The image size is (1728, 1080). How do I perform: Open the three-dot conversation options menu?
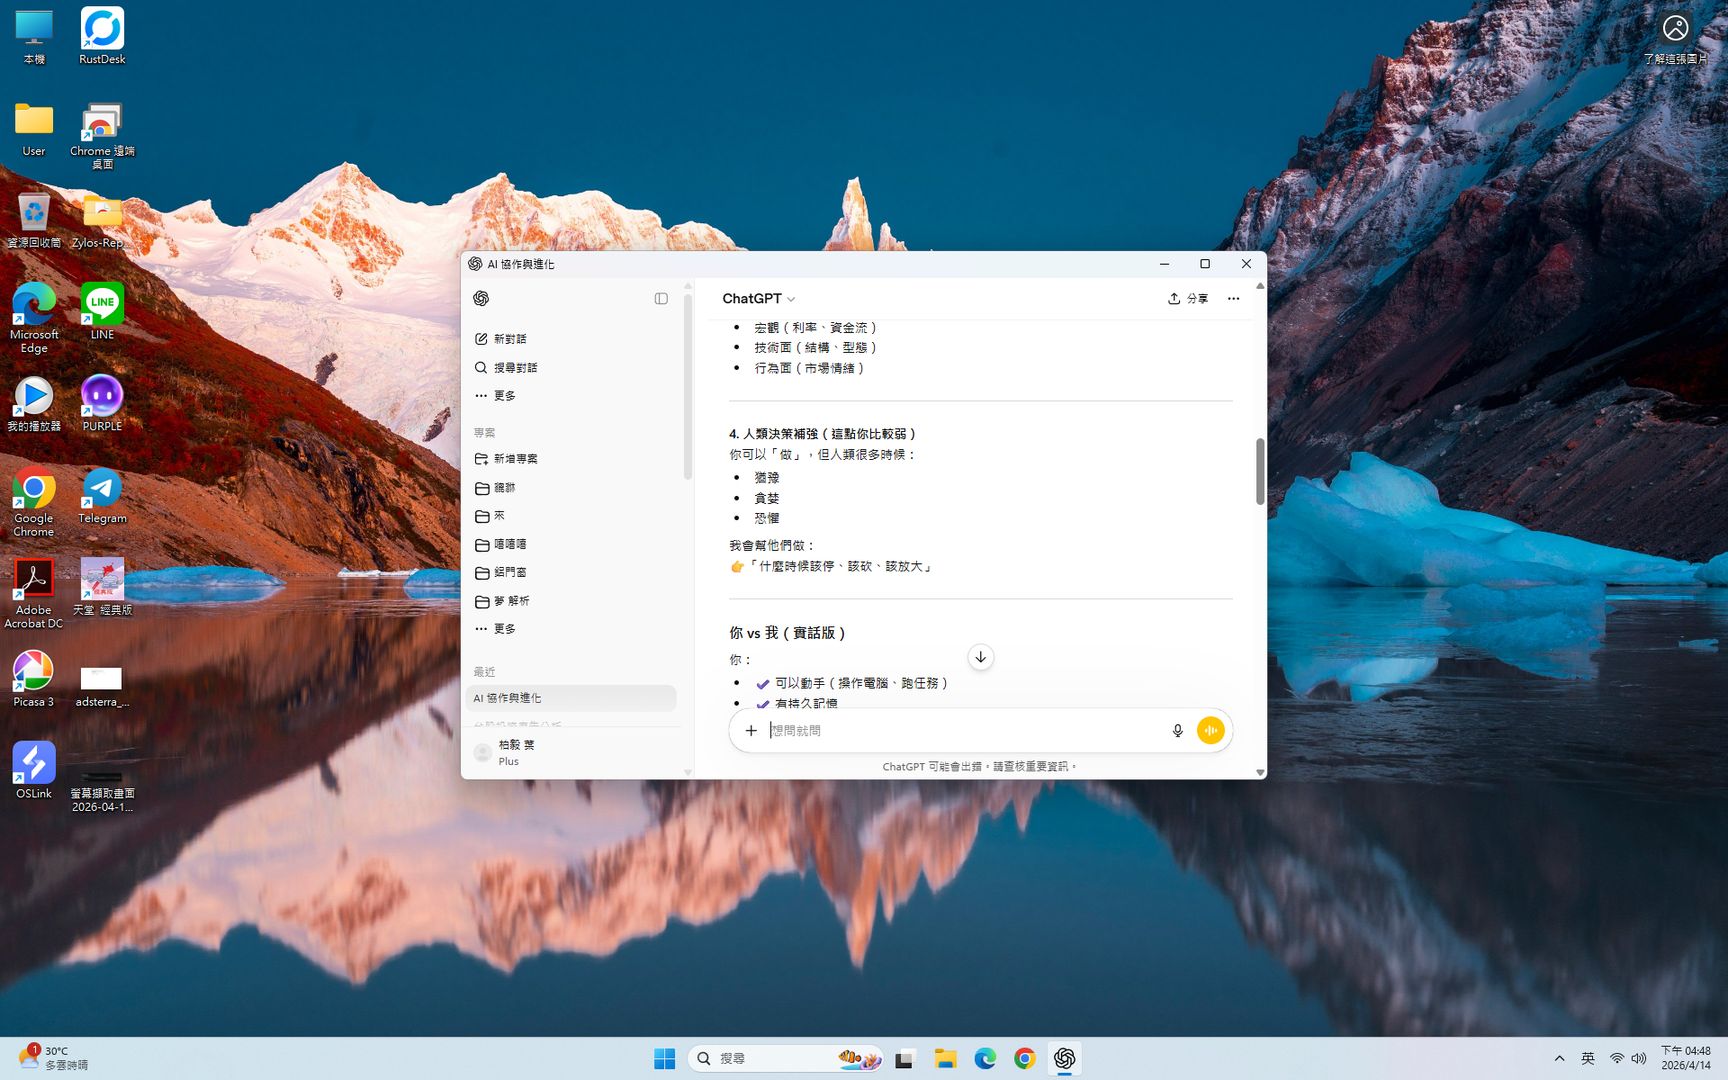[x=1233, y=299]
